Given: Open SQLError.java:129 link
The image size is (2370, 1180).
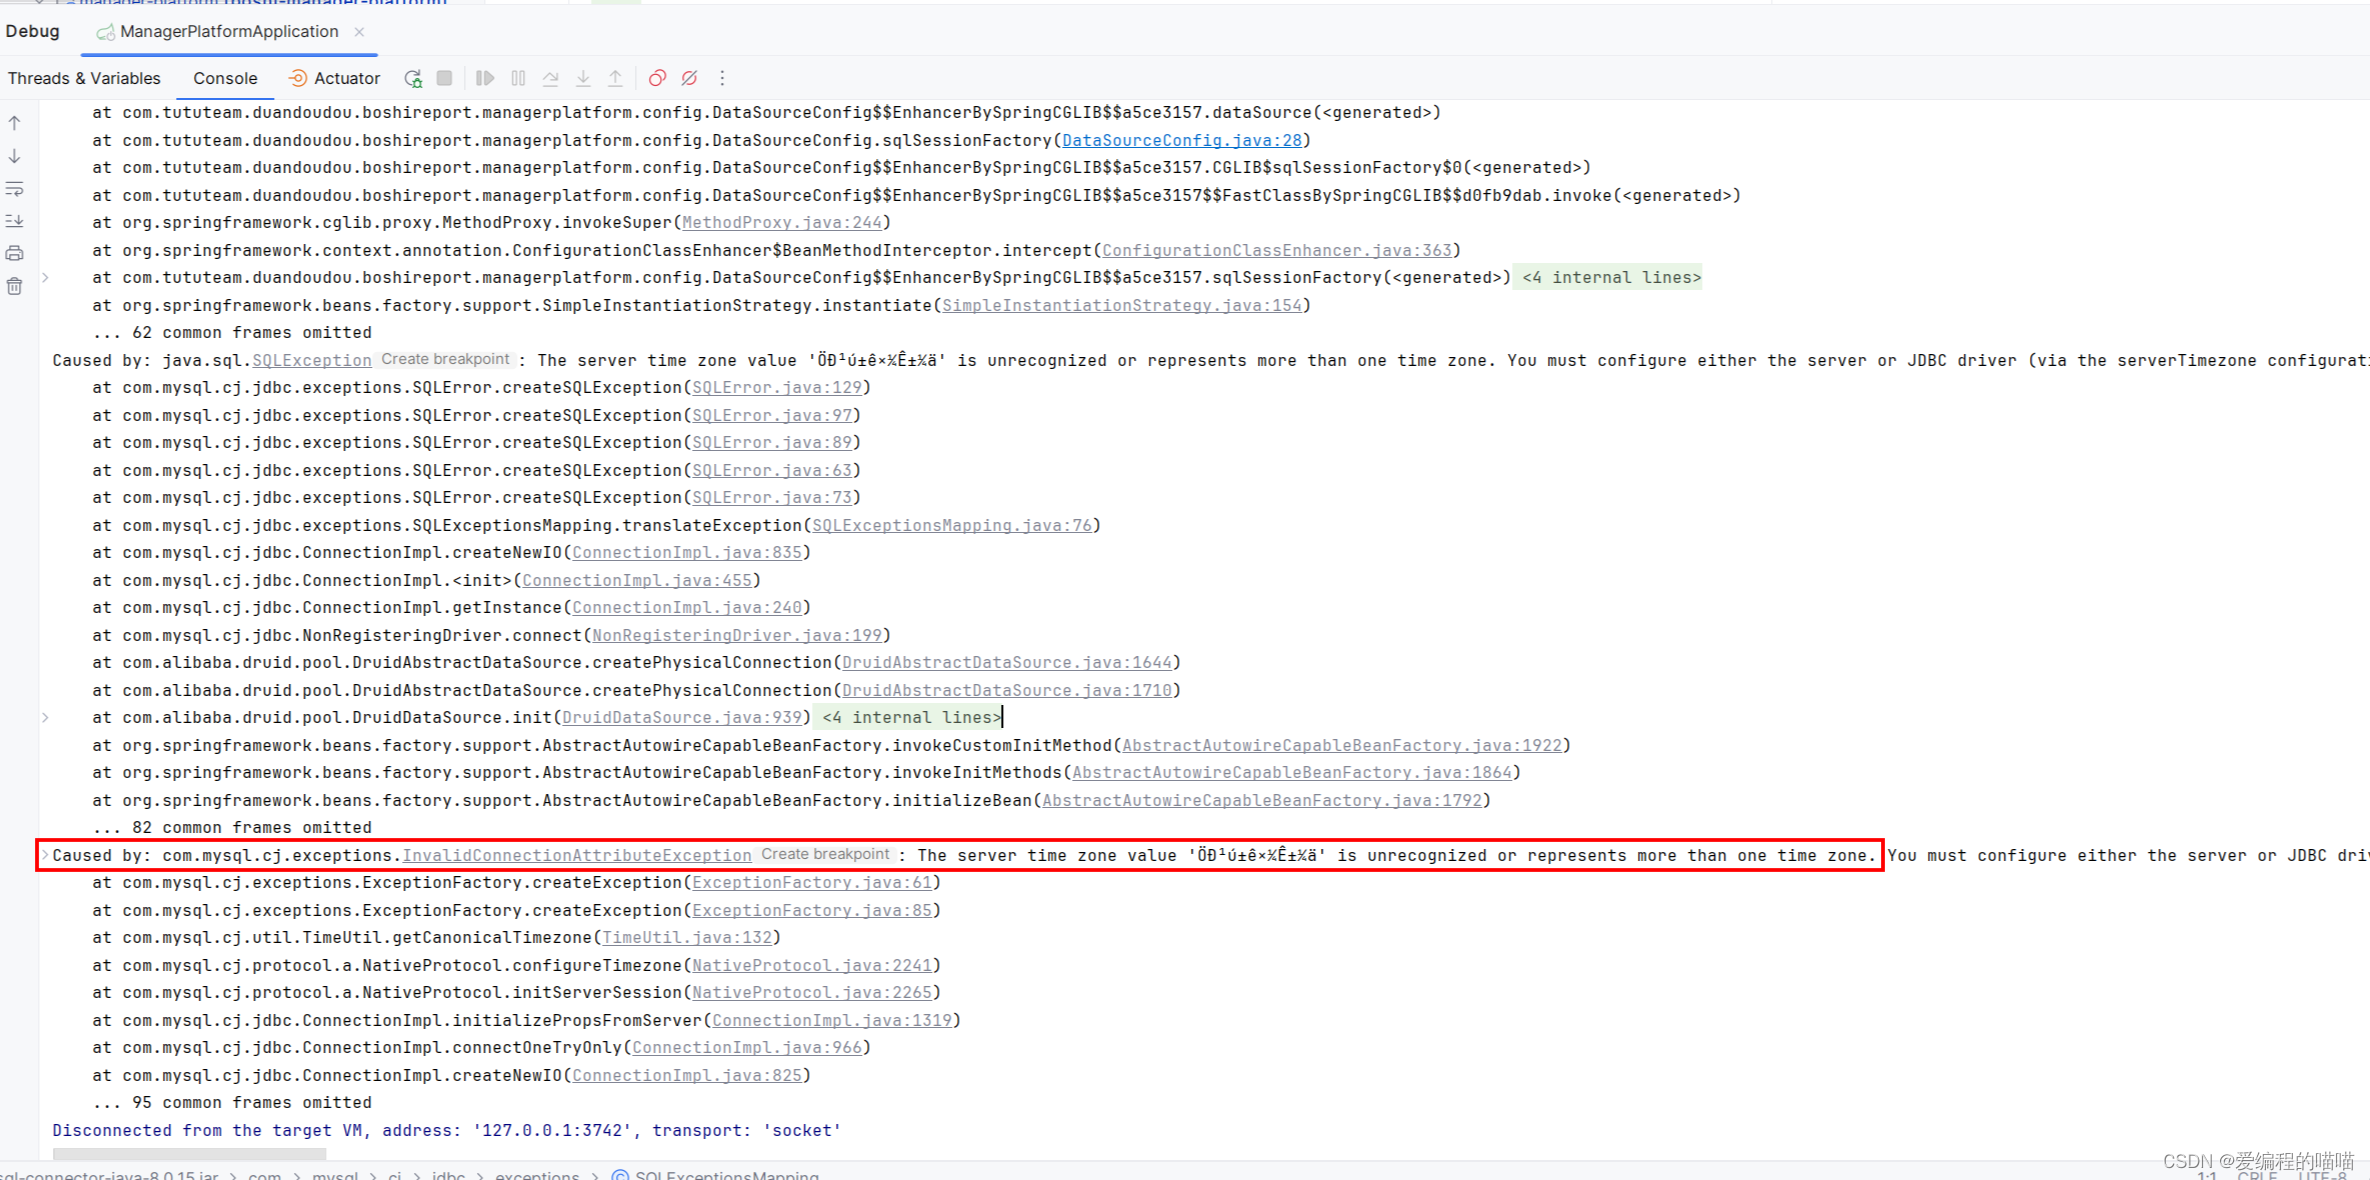Looking at the screenshot, I should pos(776,388).
